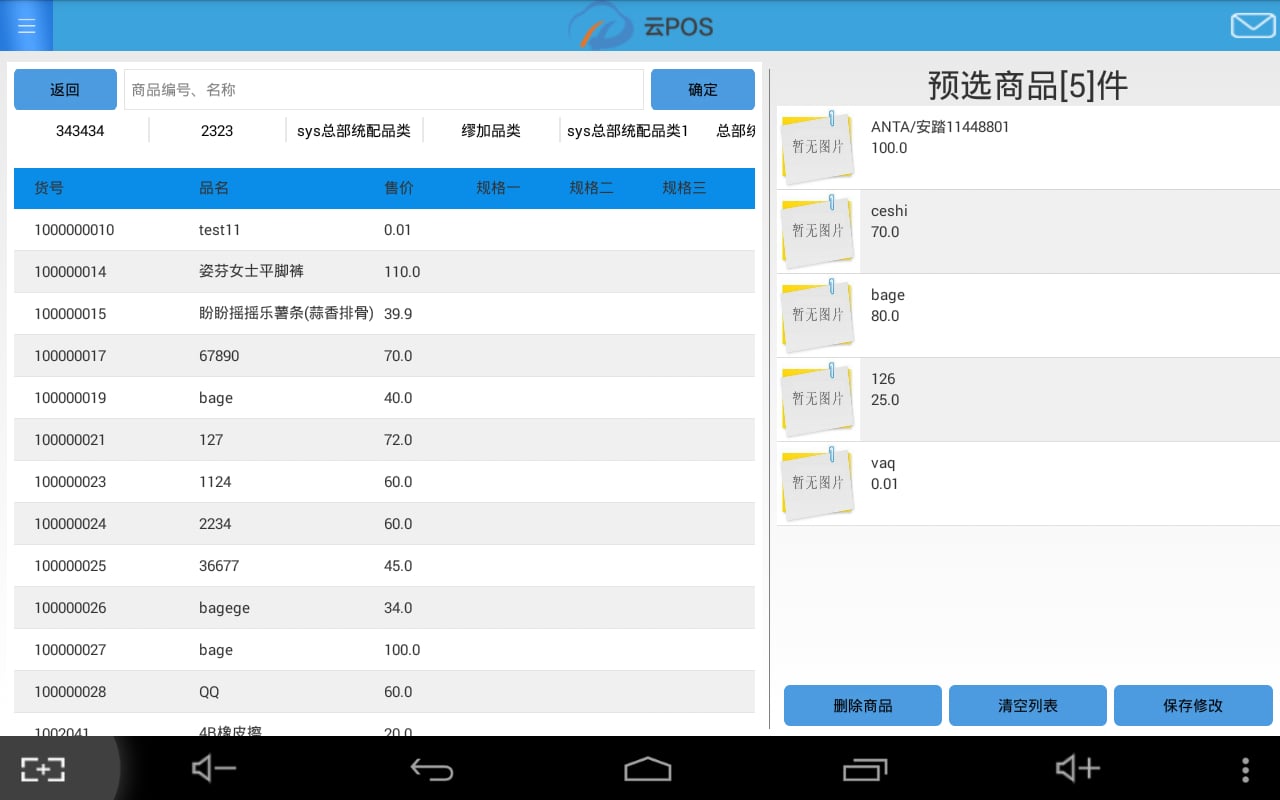1280x800 pixels.
Task: Click the 确定 confirm button
Action: (702, 89)
